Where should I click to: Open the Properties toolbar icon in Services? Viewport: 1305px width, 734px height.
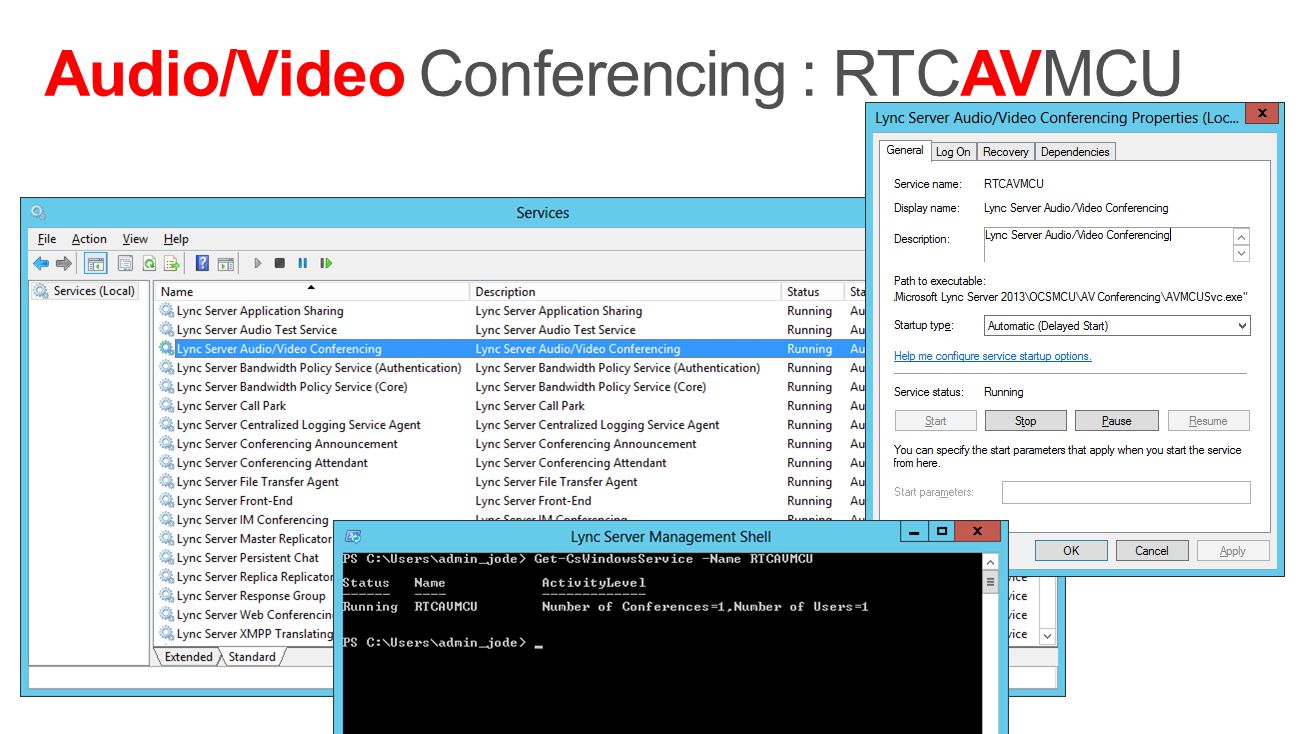[125, 264]
